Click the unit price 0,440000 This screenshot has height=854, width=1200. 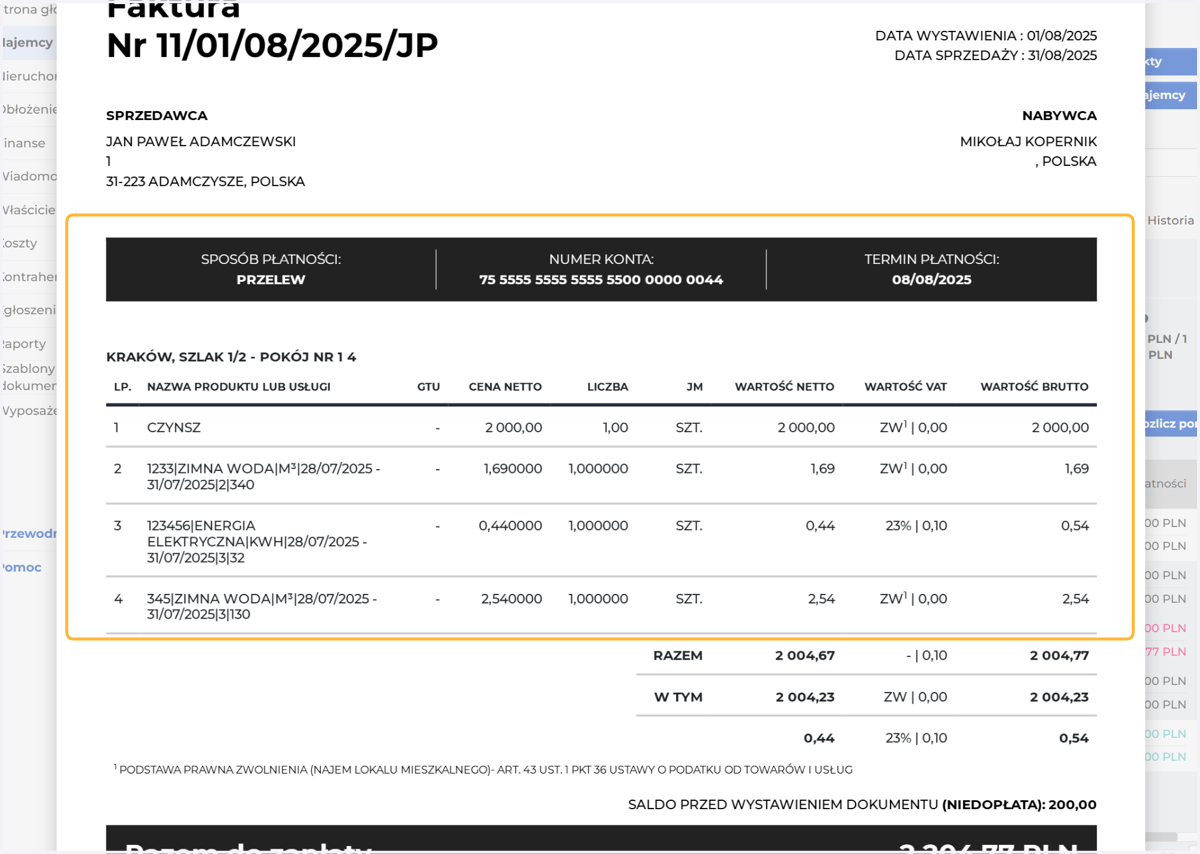(510, 526)
